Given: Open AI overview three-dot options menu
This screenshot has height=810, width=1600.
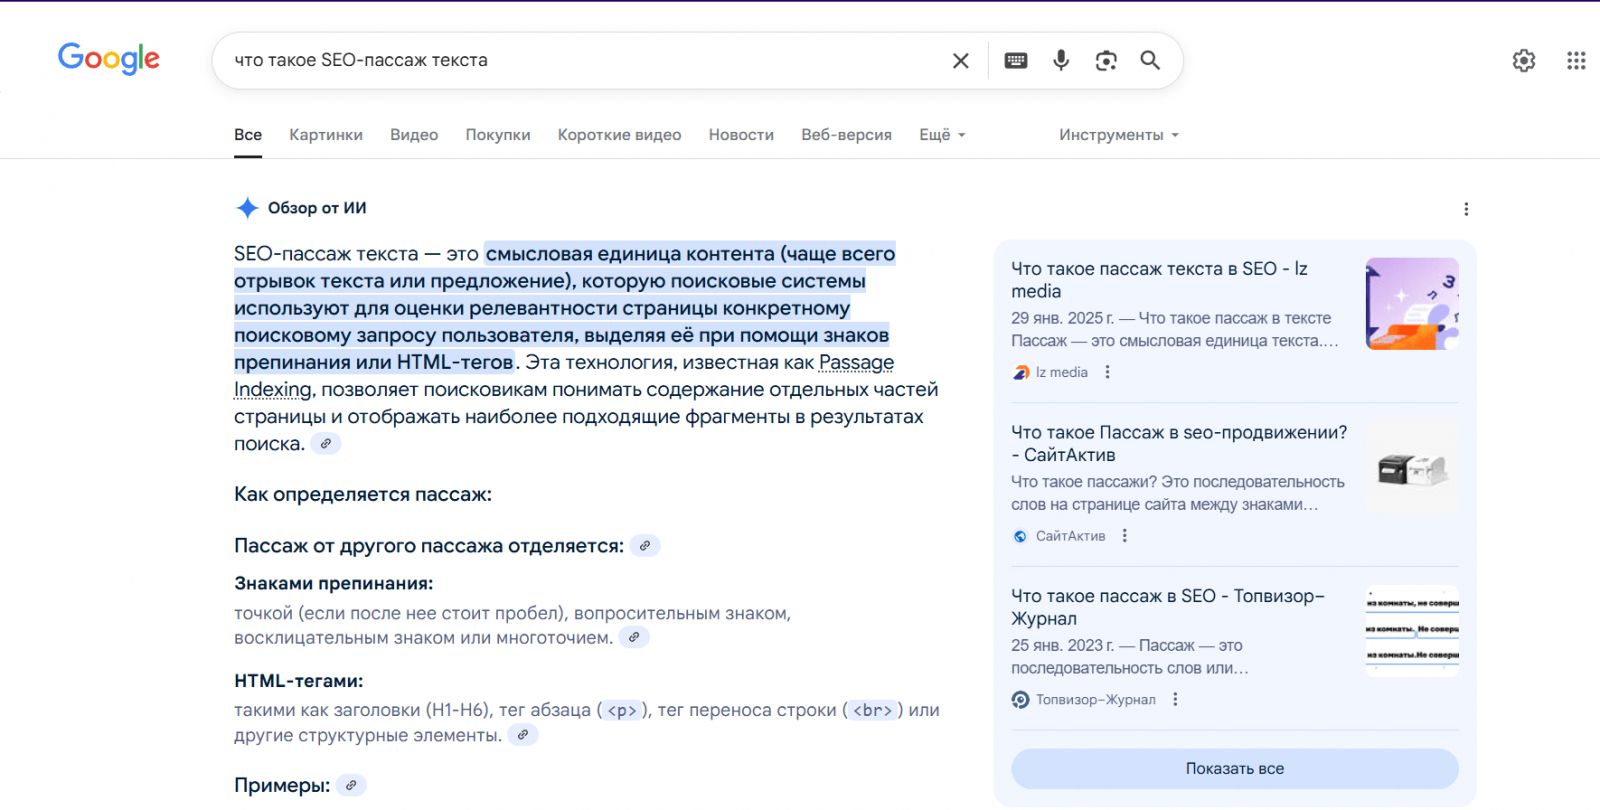Looking at the screenshot, I should 1466,209.
